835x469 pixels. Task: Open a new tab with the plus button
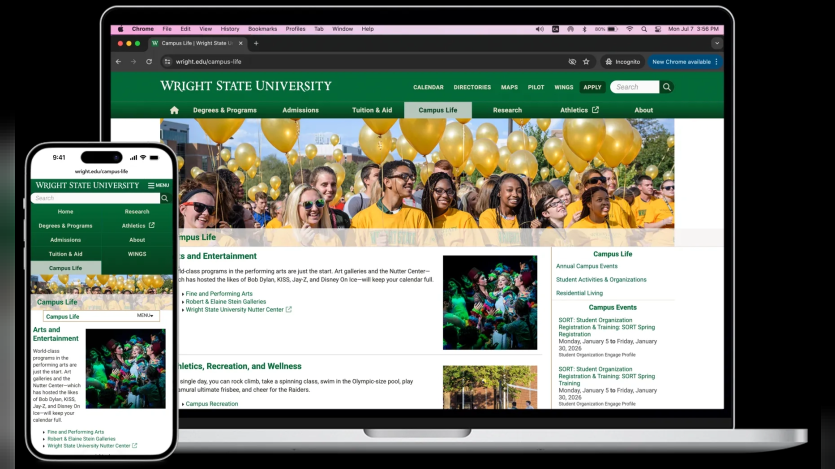pyautogui.click(x=256, y=43)
